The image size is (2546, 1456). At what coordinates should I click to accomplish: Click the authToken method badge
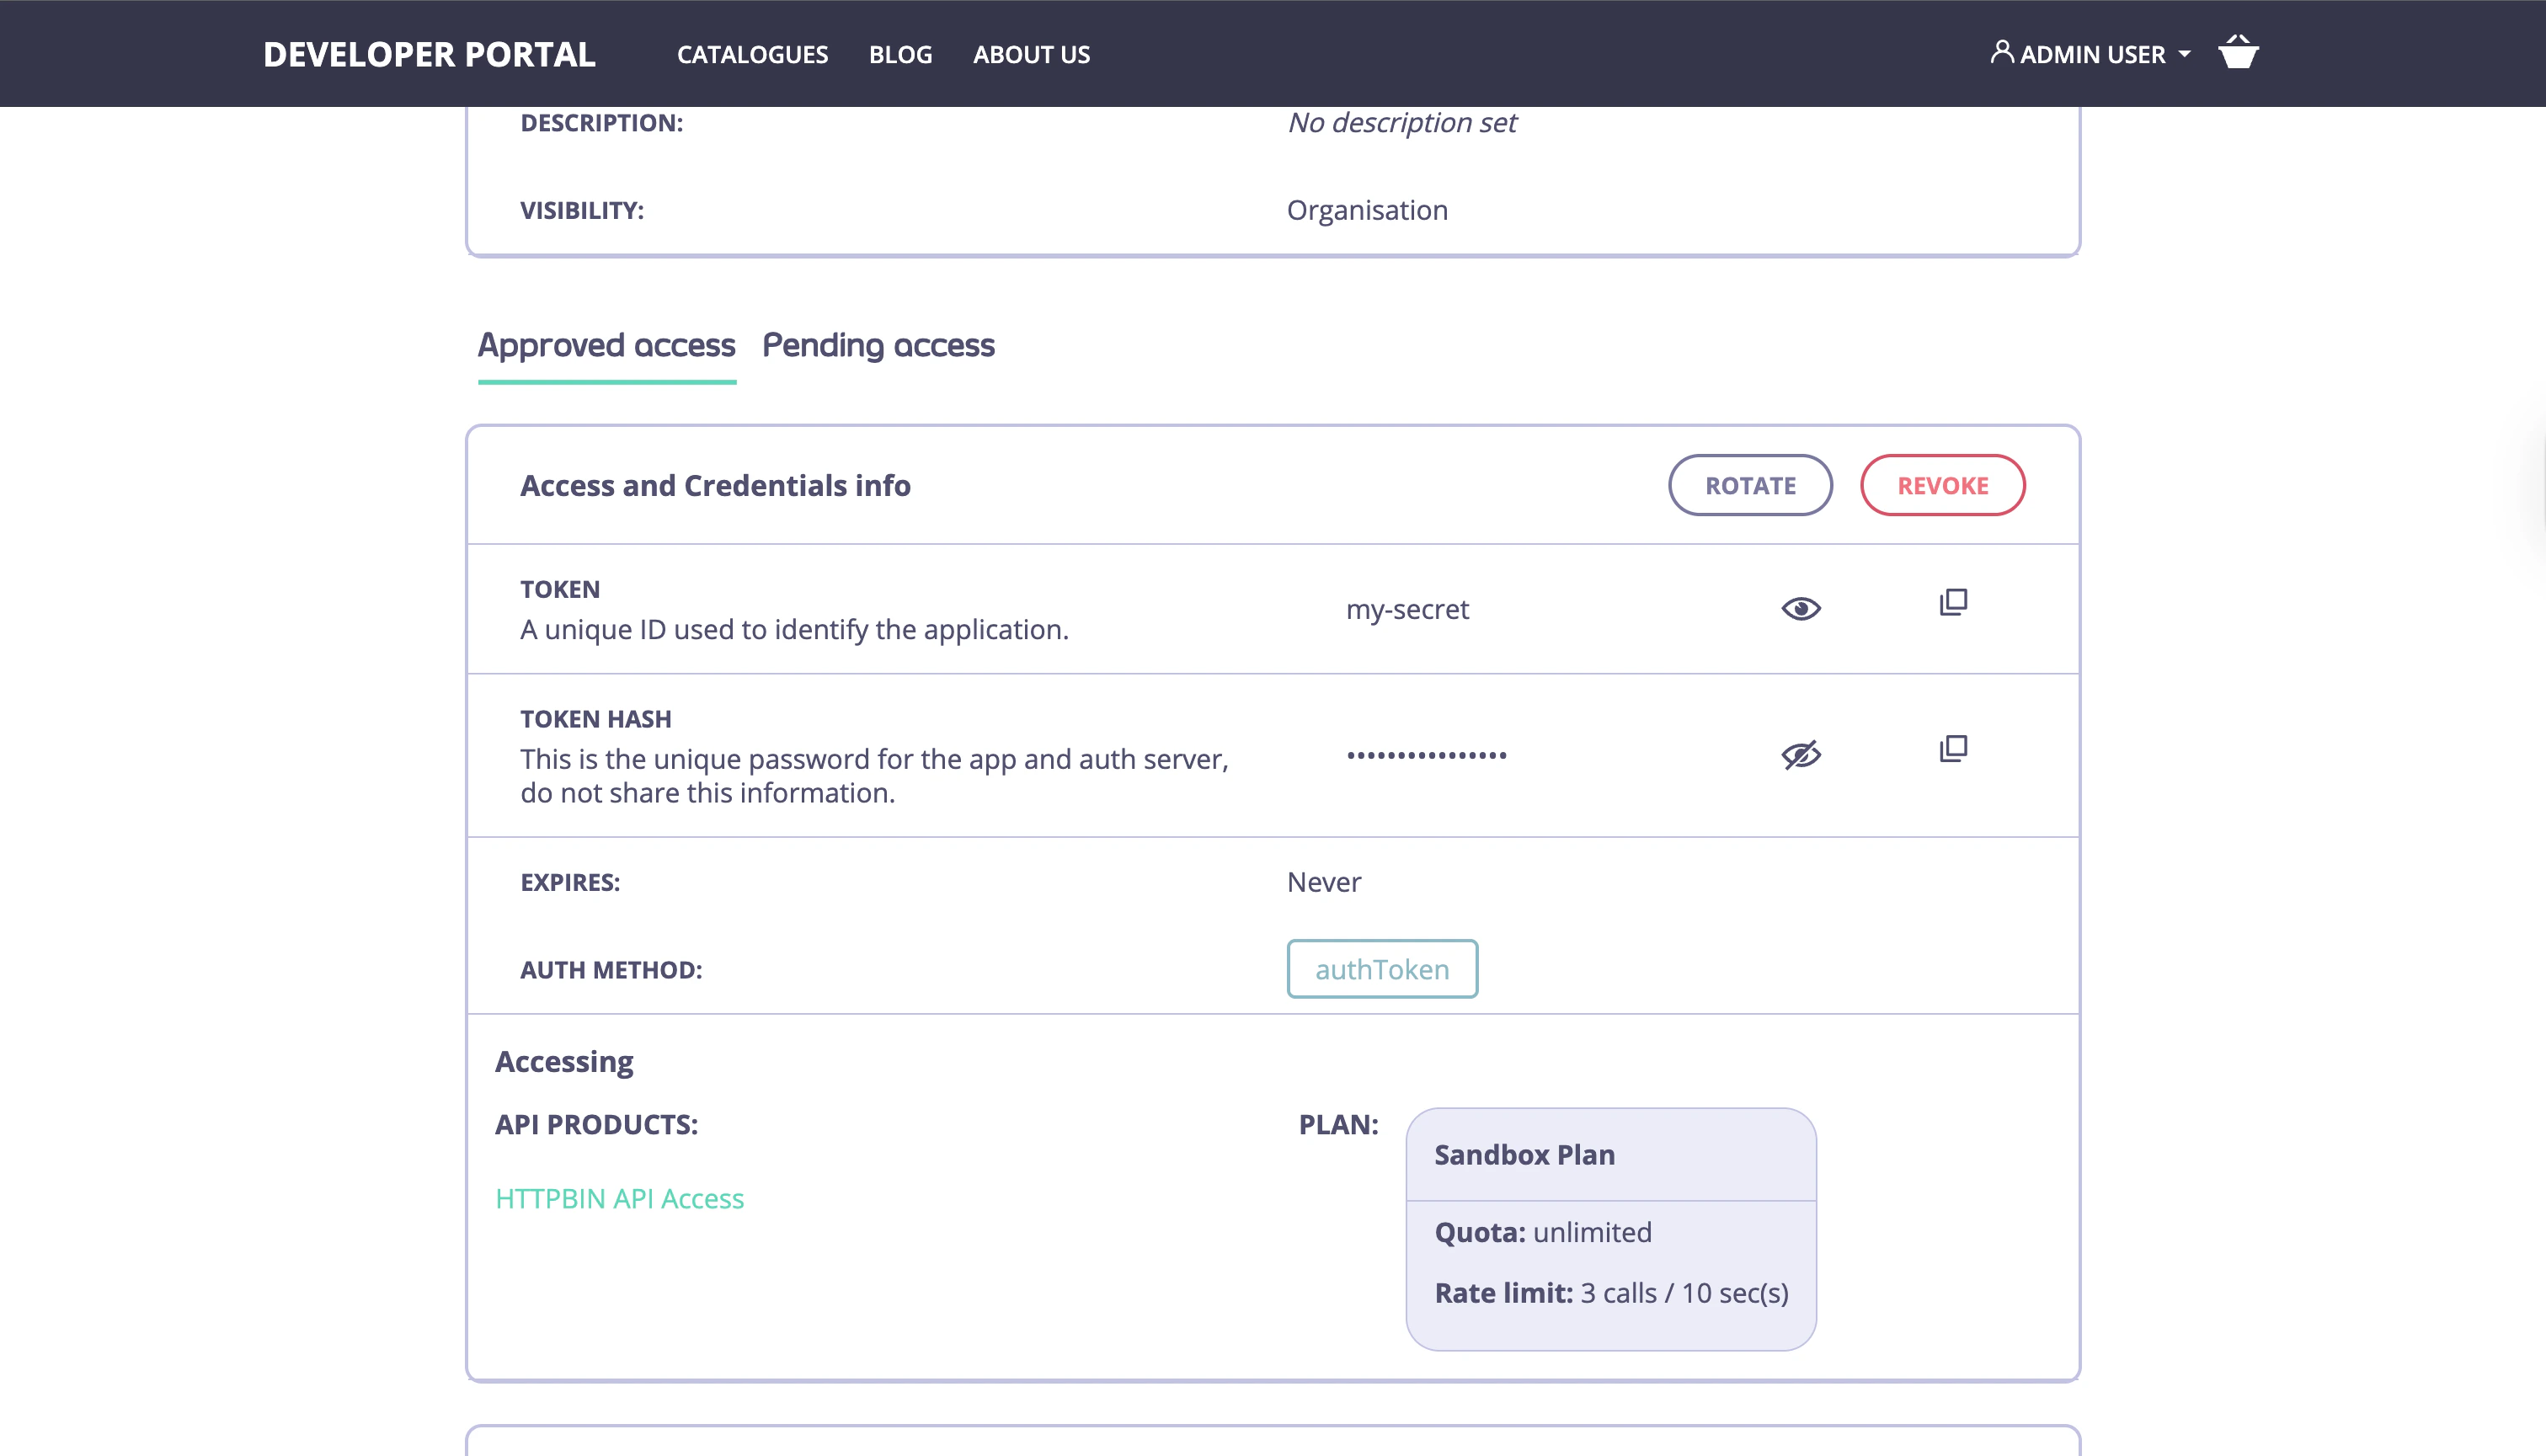click(1381, 969)
